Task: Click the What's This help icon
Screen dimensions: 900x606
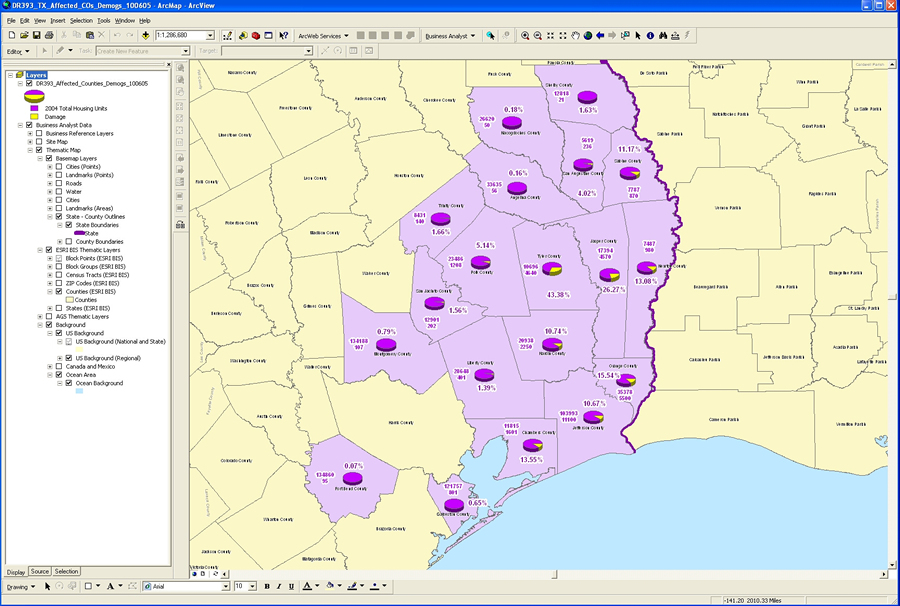Action: click(x=284, y=36)
